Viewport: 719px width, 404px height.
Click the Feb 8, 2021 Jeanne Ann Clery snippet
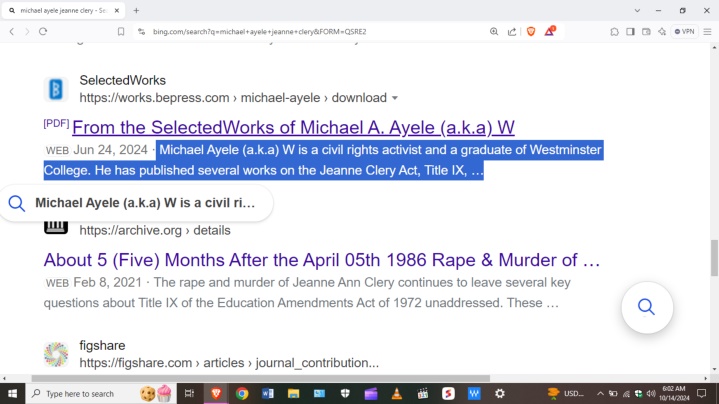click(307, 293)
